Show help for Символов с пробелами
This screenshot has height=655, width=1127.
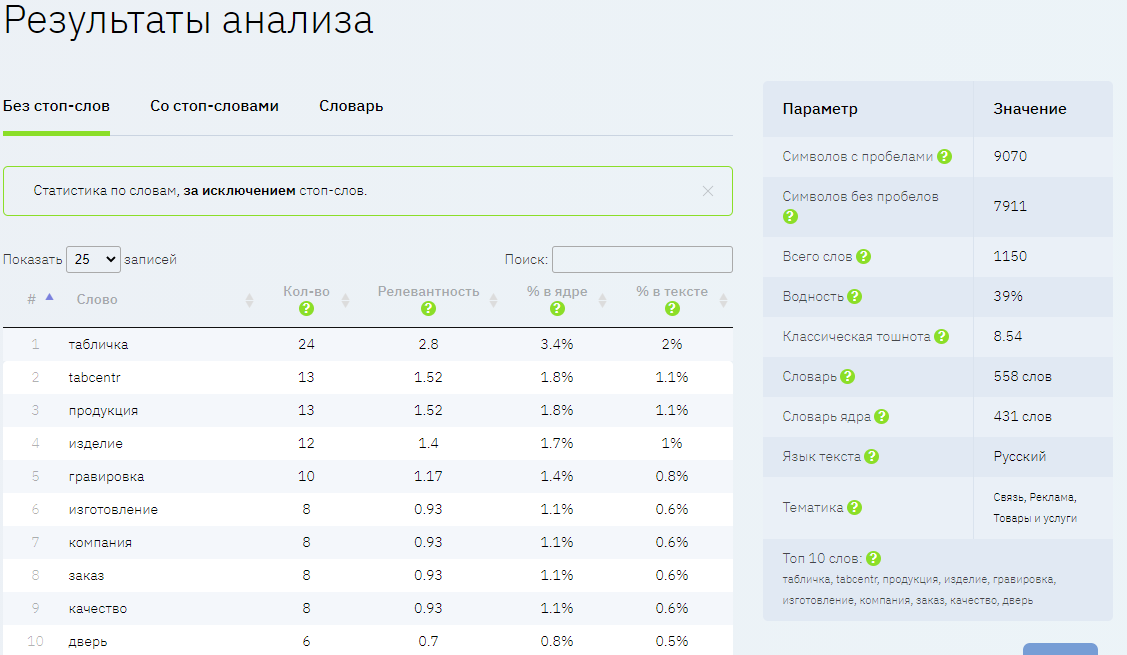pyautogui.click(x=944, y=156)
